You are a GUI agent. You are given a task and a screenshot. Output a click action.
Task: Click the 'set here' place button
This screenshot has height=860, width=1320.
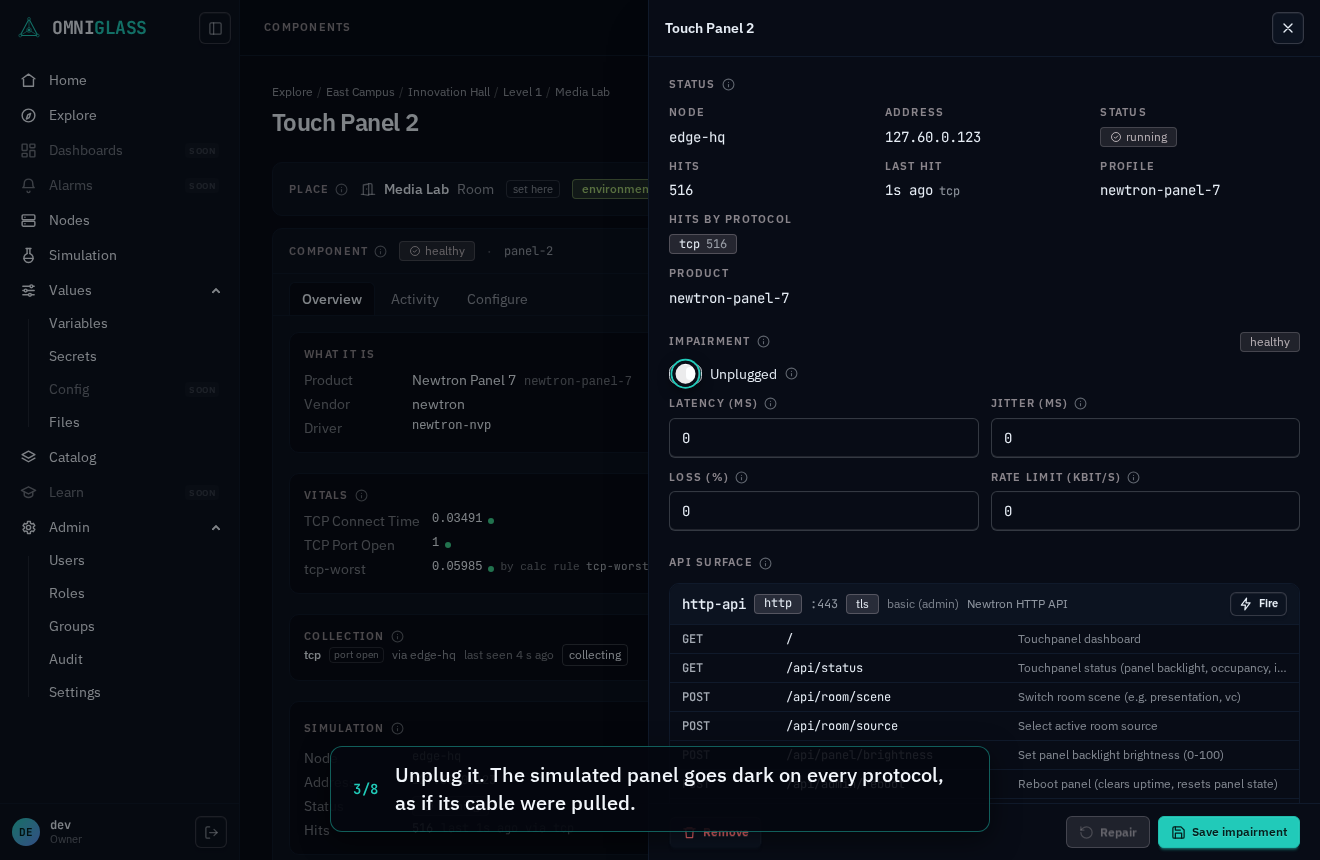click(x=532, y=189)
